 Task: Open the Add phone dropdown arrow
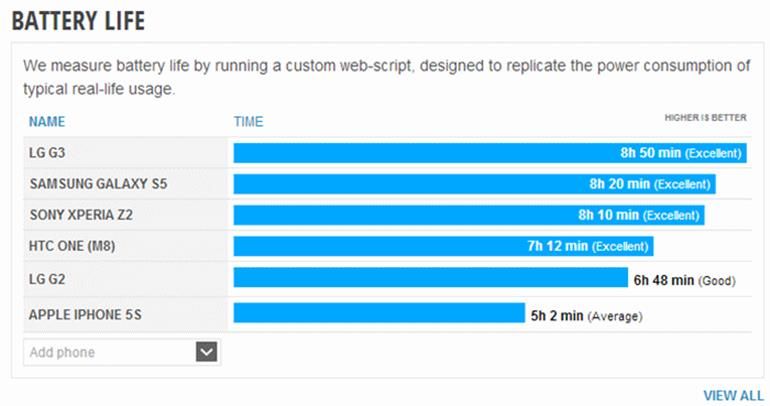(207, 351)
